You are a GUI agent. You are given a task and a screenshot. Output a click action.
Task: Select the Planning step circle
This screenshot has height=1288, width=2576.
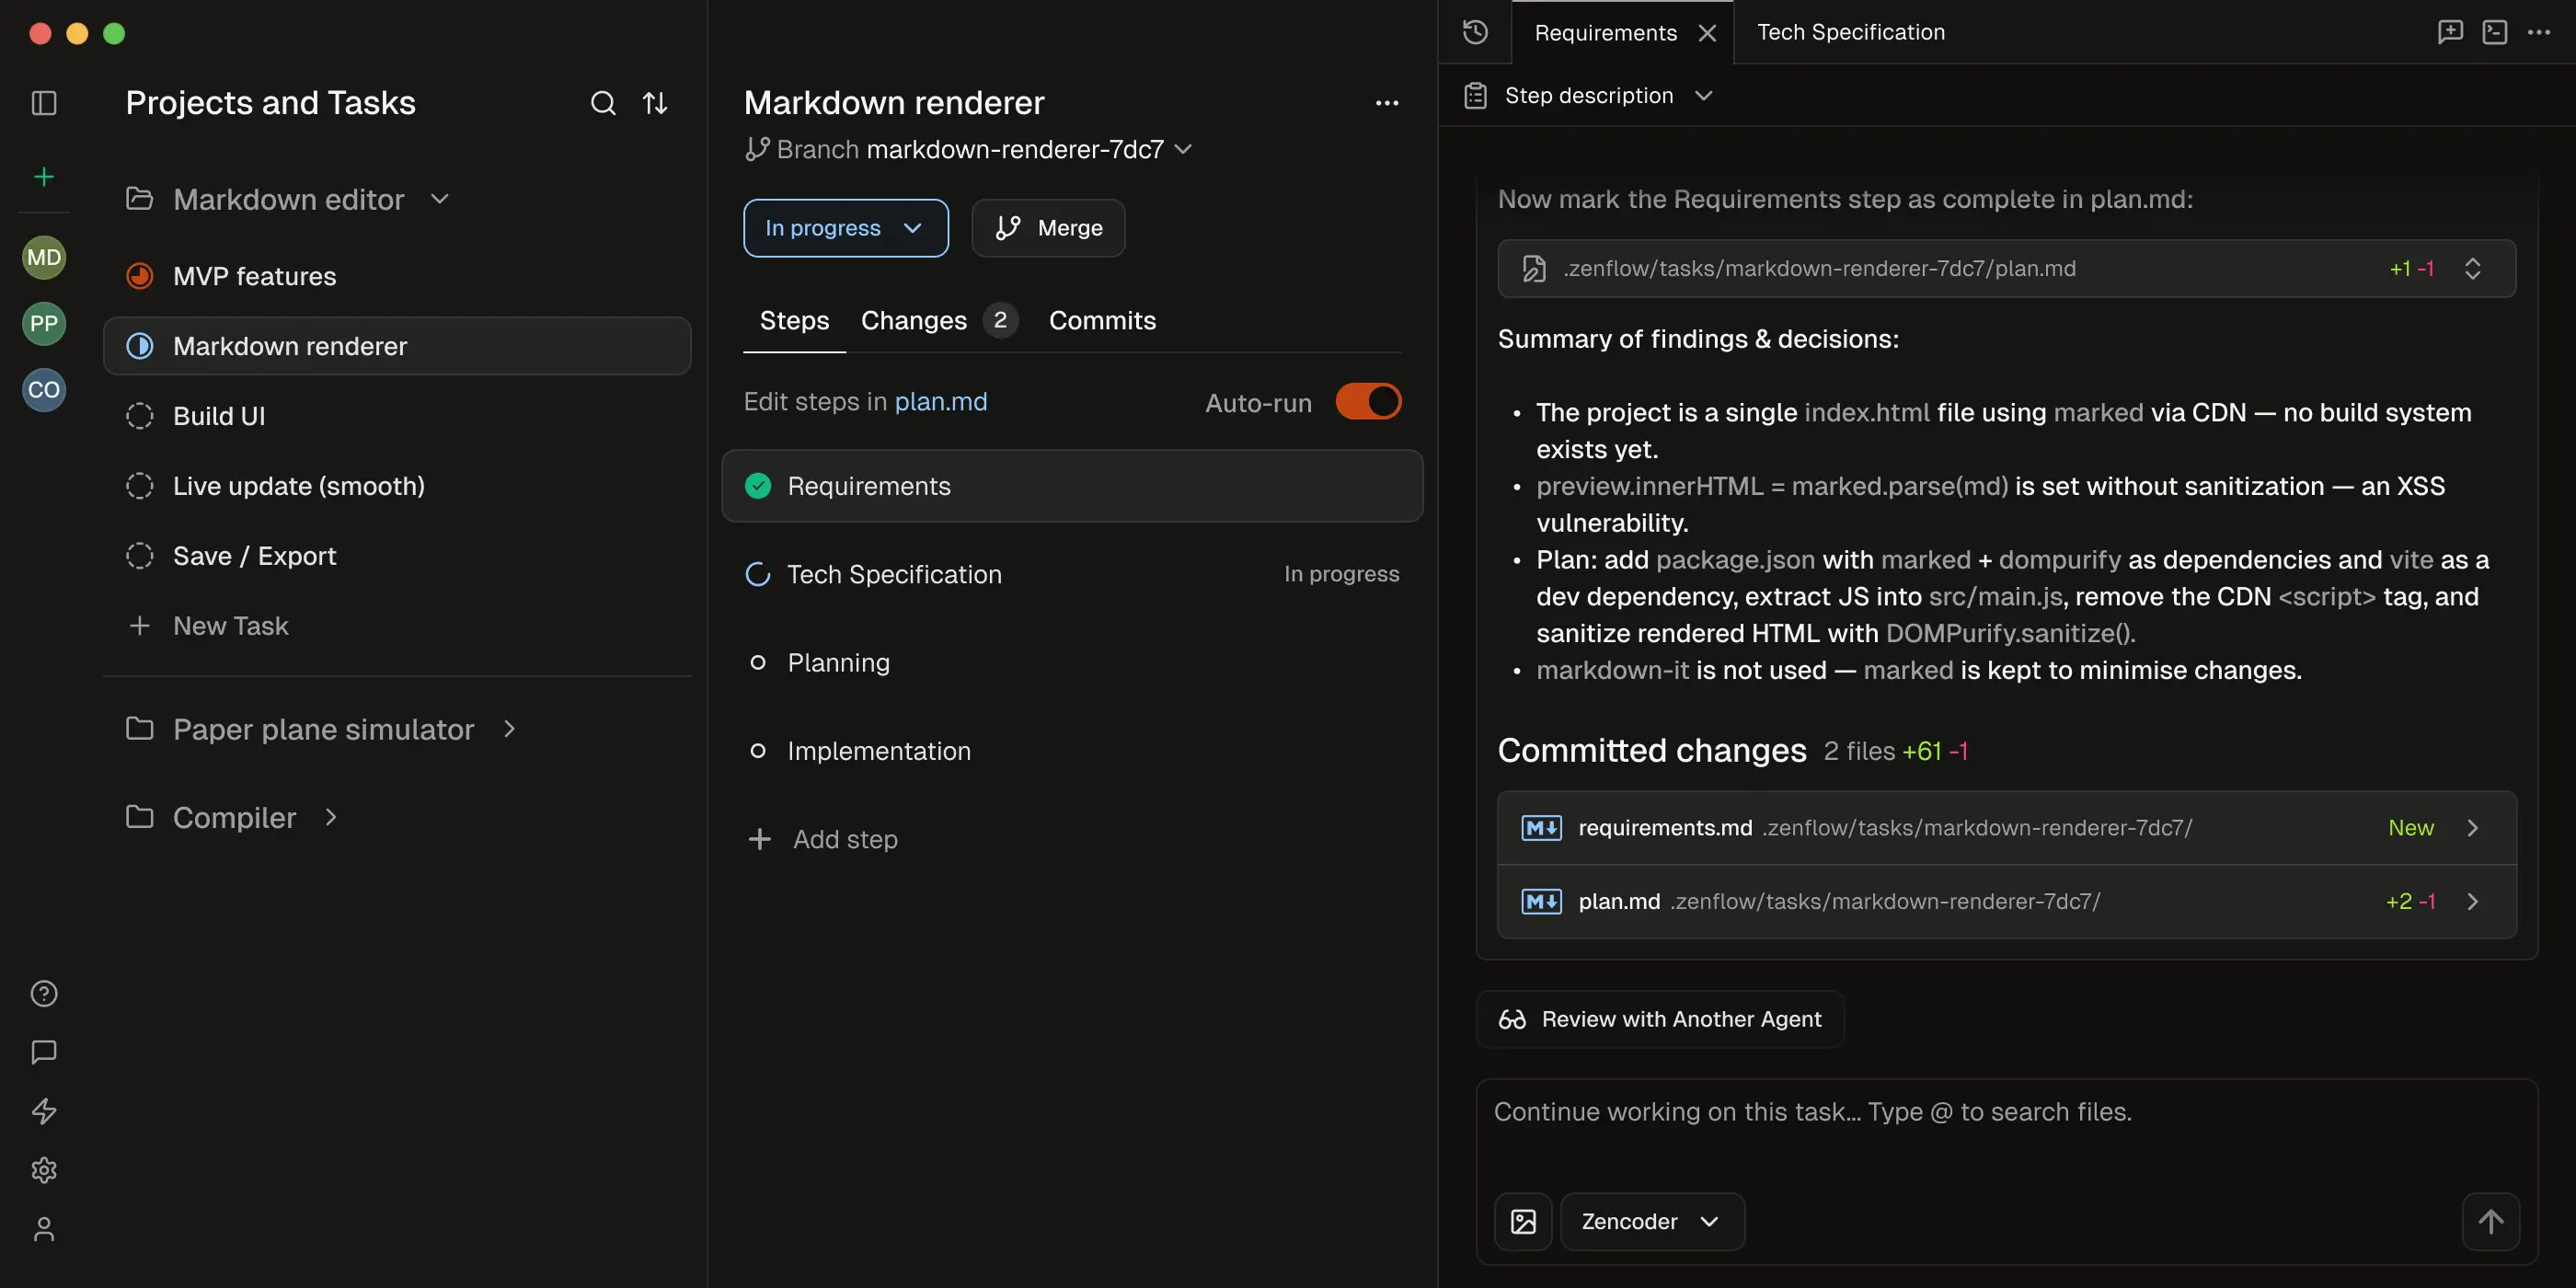point(758,662)
